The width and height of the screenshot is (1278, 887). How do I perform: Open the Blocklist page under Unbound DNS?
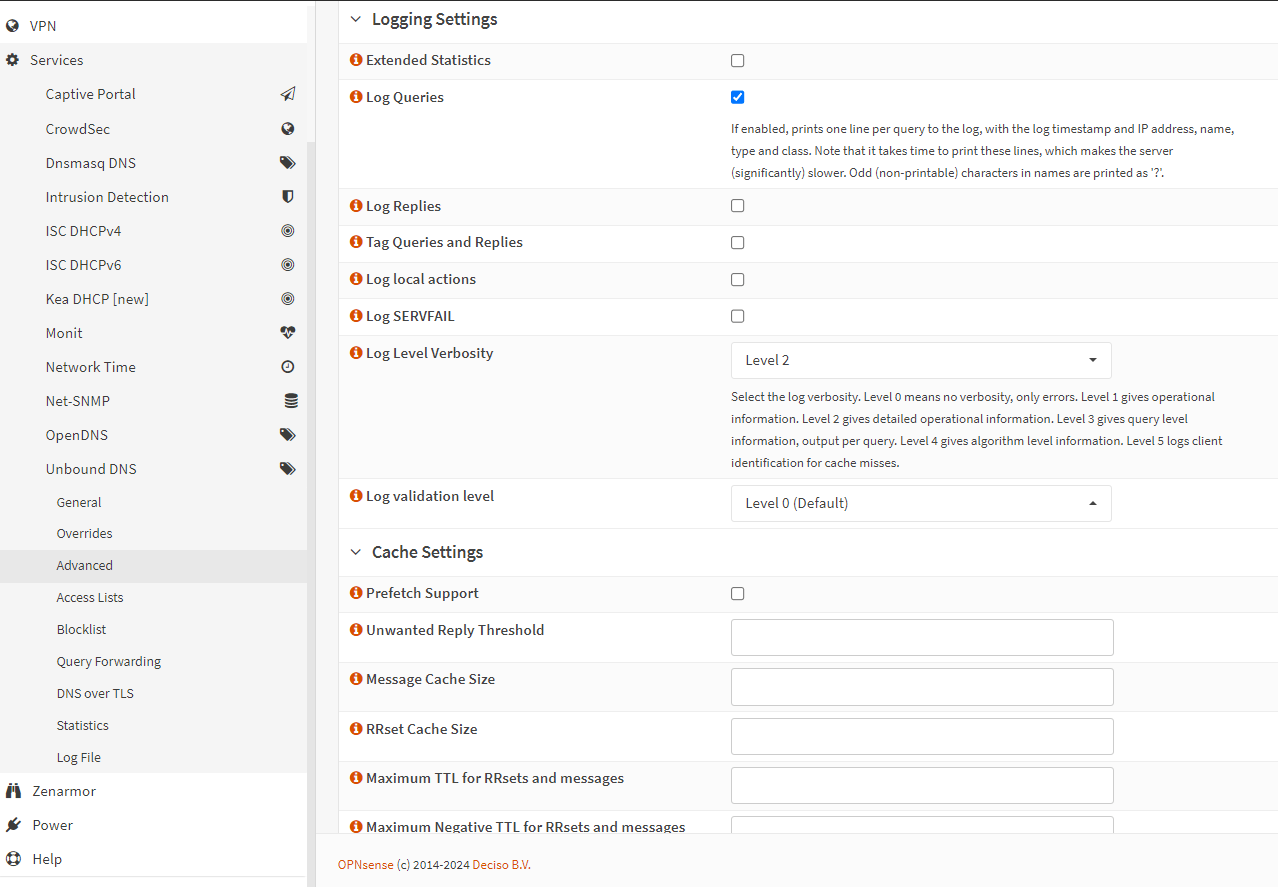[x=81, y=629]
